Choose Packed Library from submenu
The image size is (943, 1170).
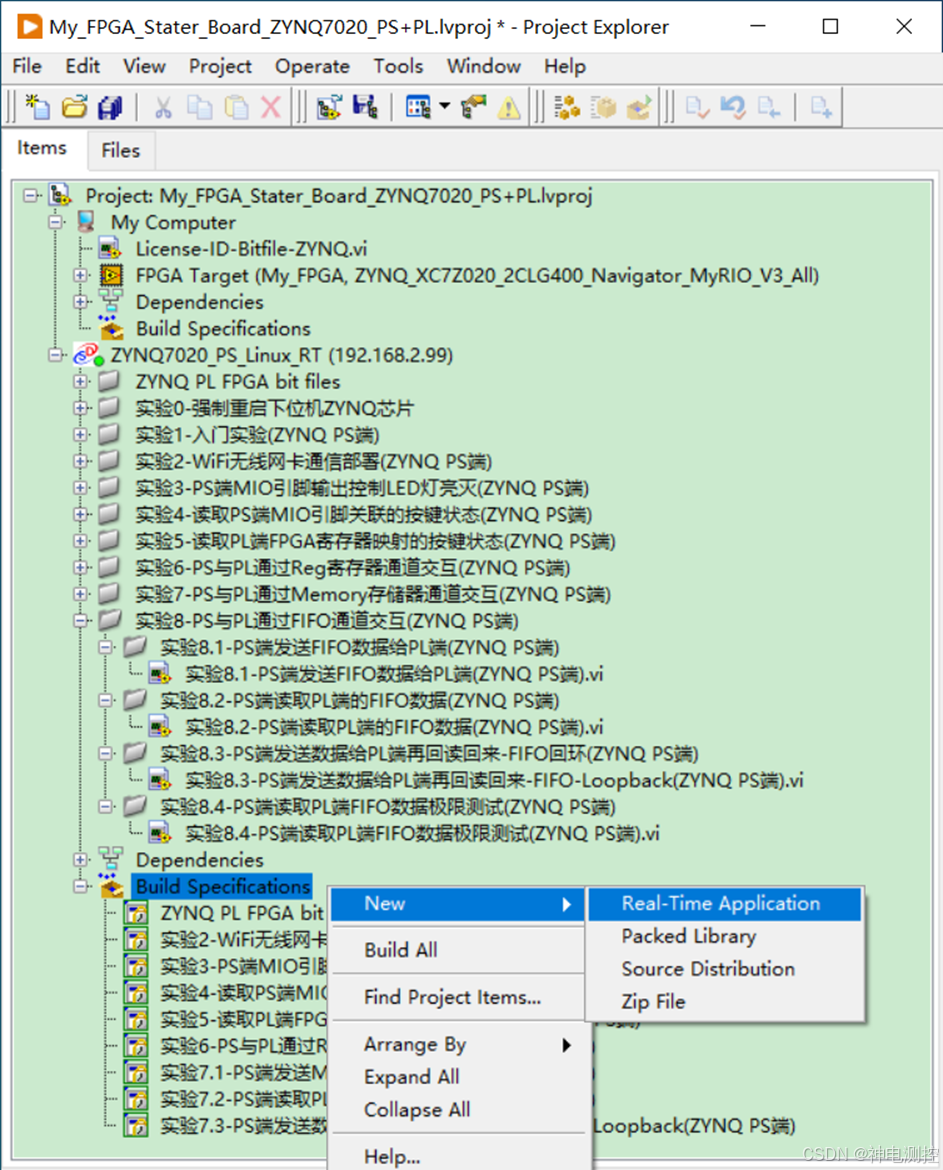[724, 936]
